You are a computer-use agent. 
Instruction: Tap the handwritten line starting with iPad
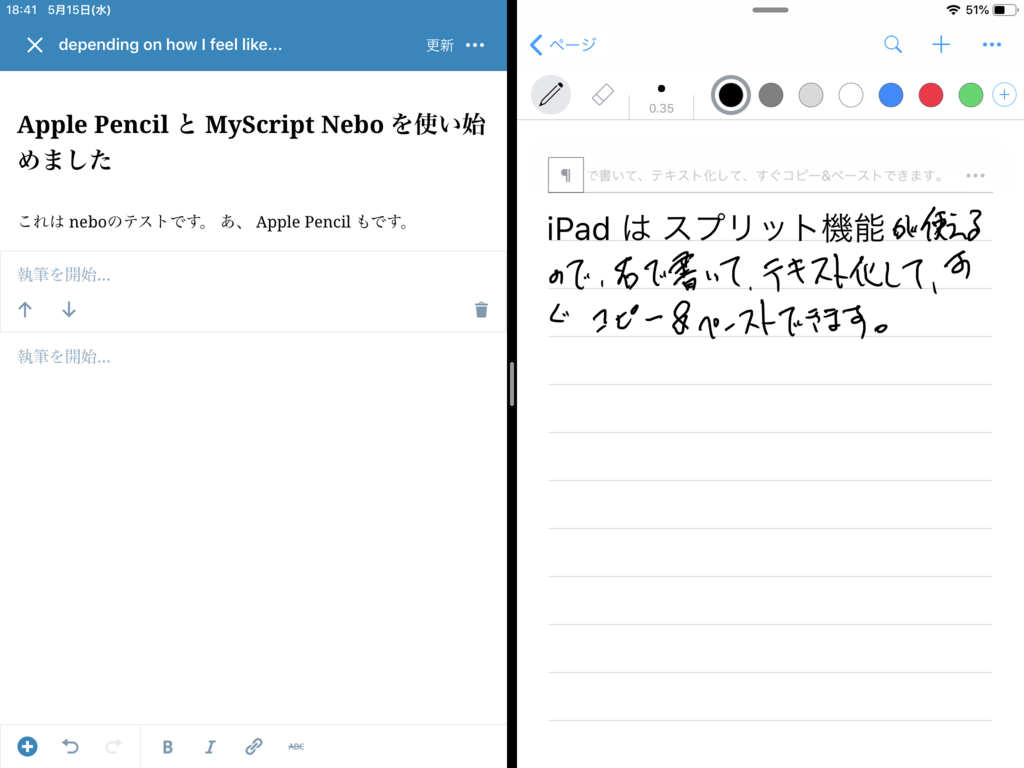pos(765,227)
